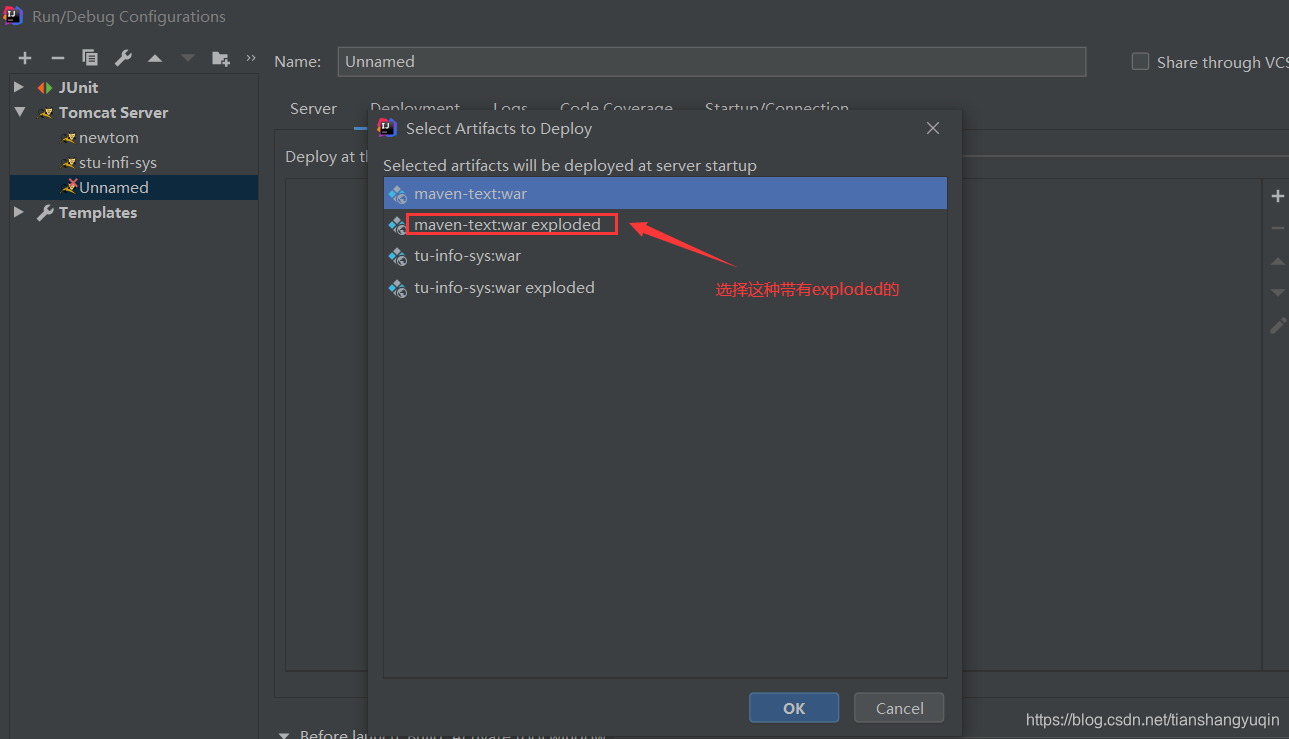Click maven-text:war exploded artifact icon
This screenshot has height=739, width=1289.
coord(397,225)
